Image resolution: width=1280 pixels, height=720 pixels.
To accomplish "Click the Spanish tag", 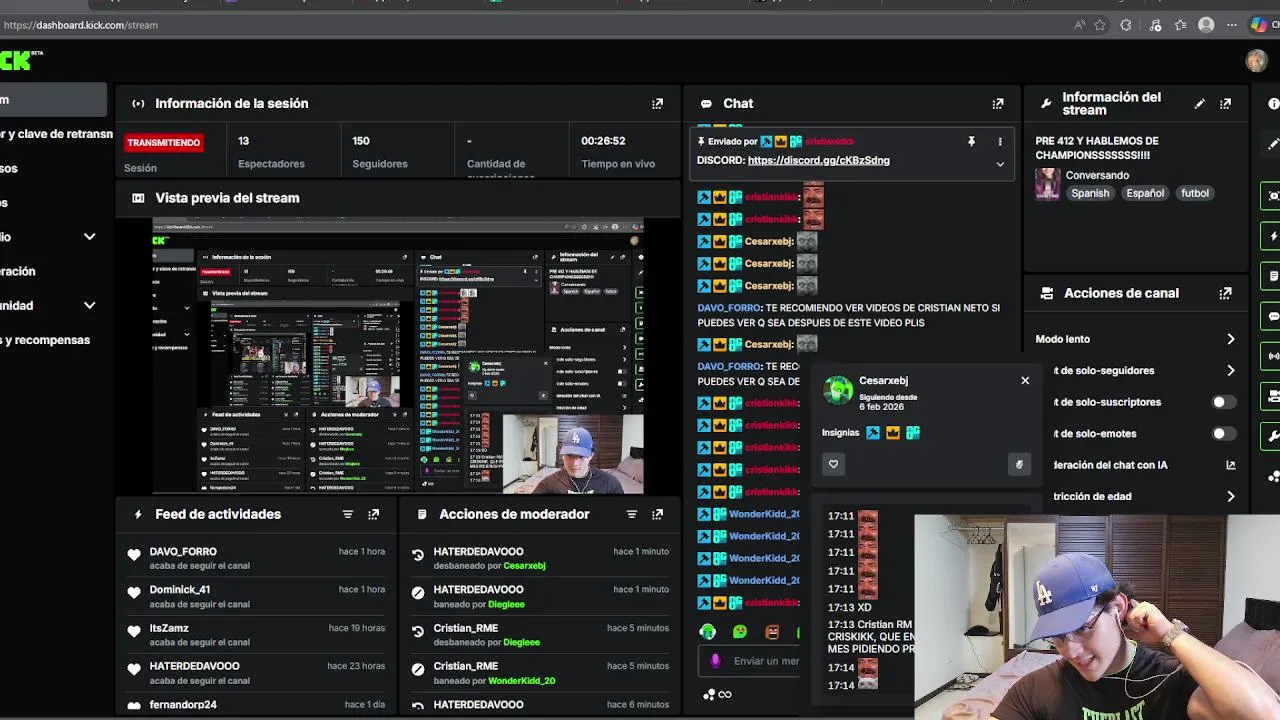I will coord(1090,193).
